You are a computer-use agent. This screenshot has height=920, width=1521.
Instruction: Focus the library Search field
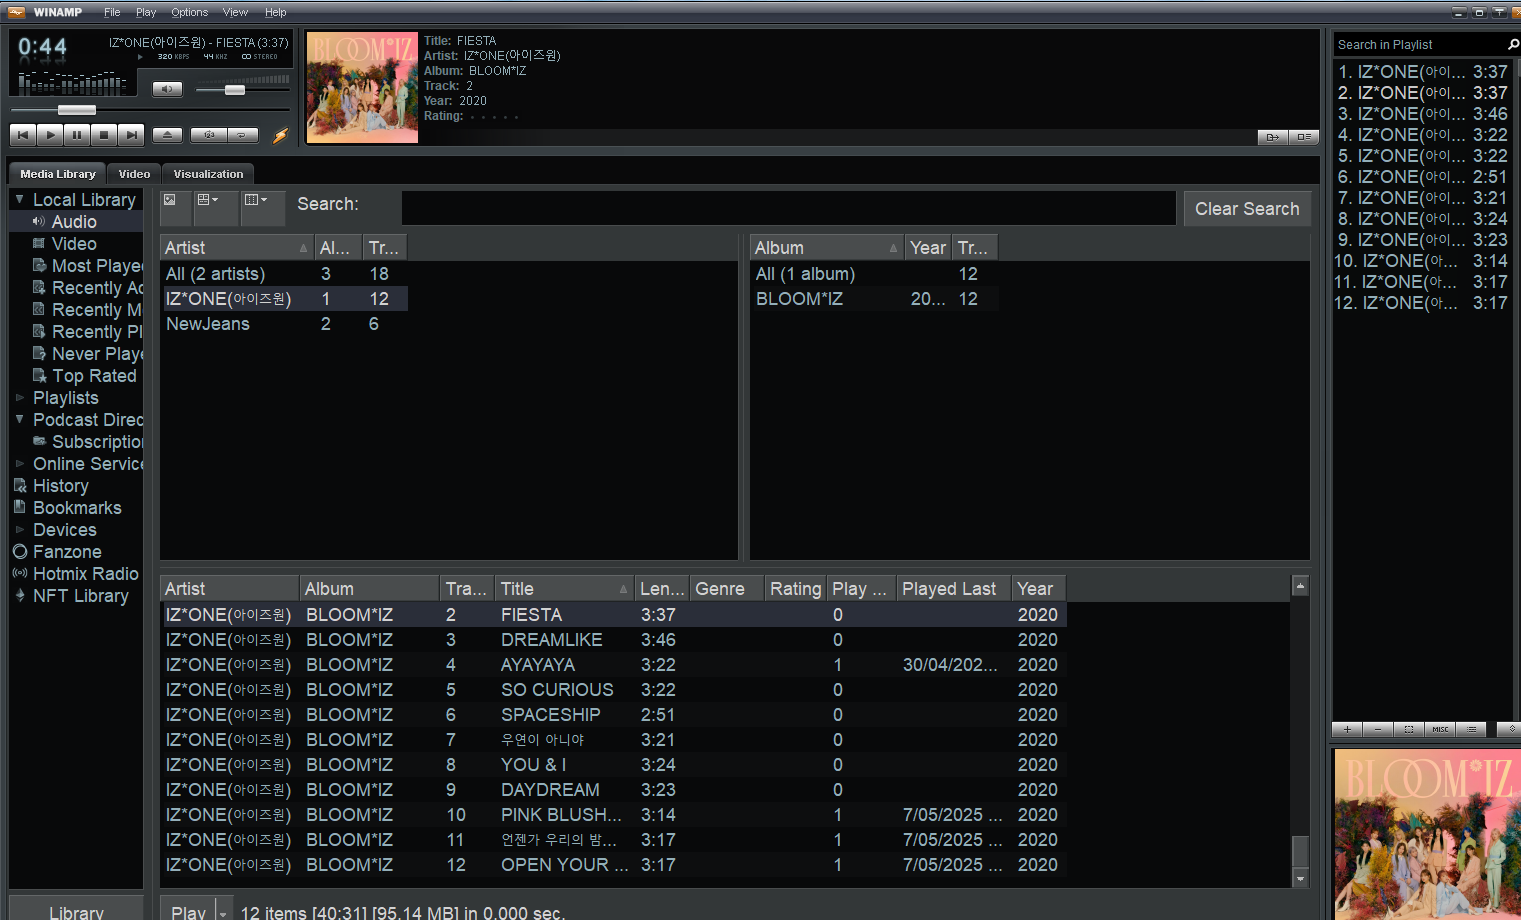click(788, 208)
